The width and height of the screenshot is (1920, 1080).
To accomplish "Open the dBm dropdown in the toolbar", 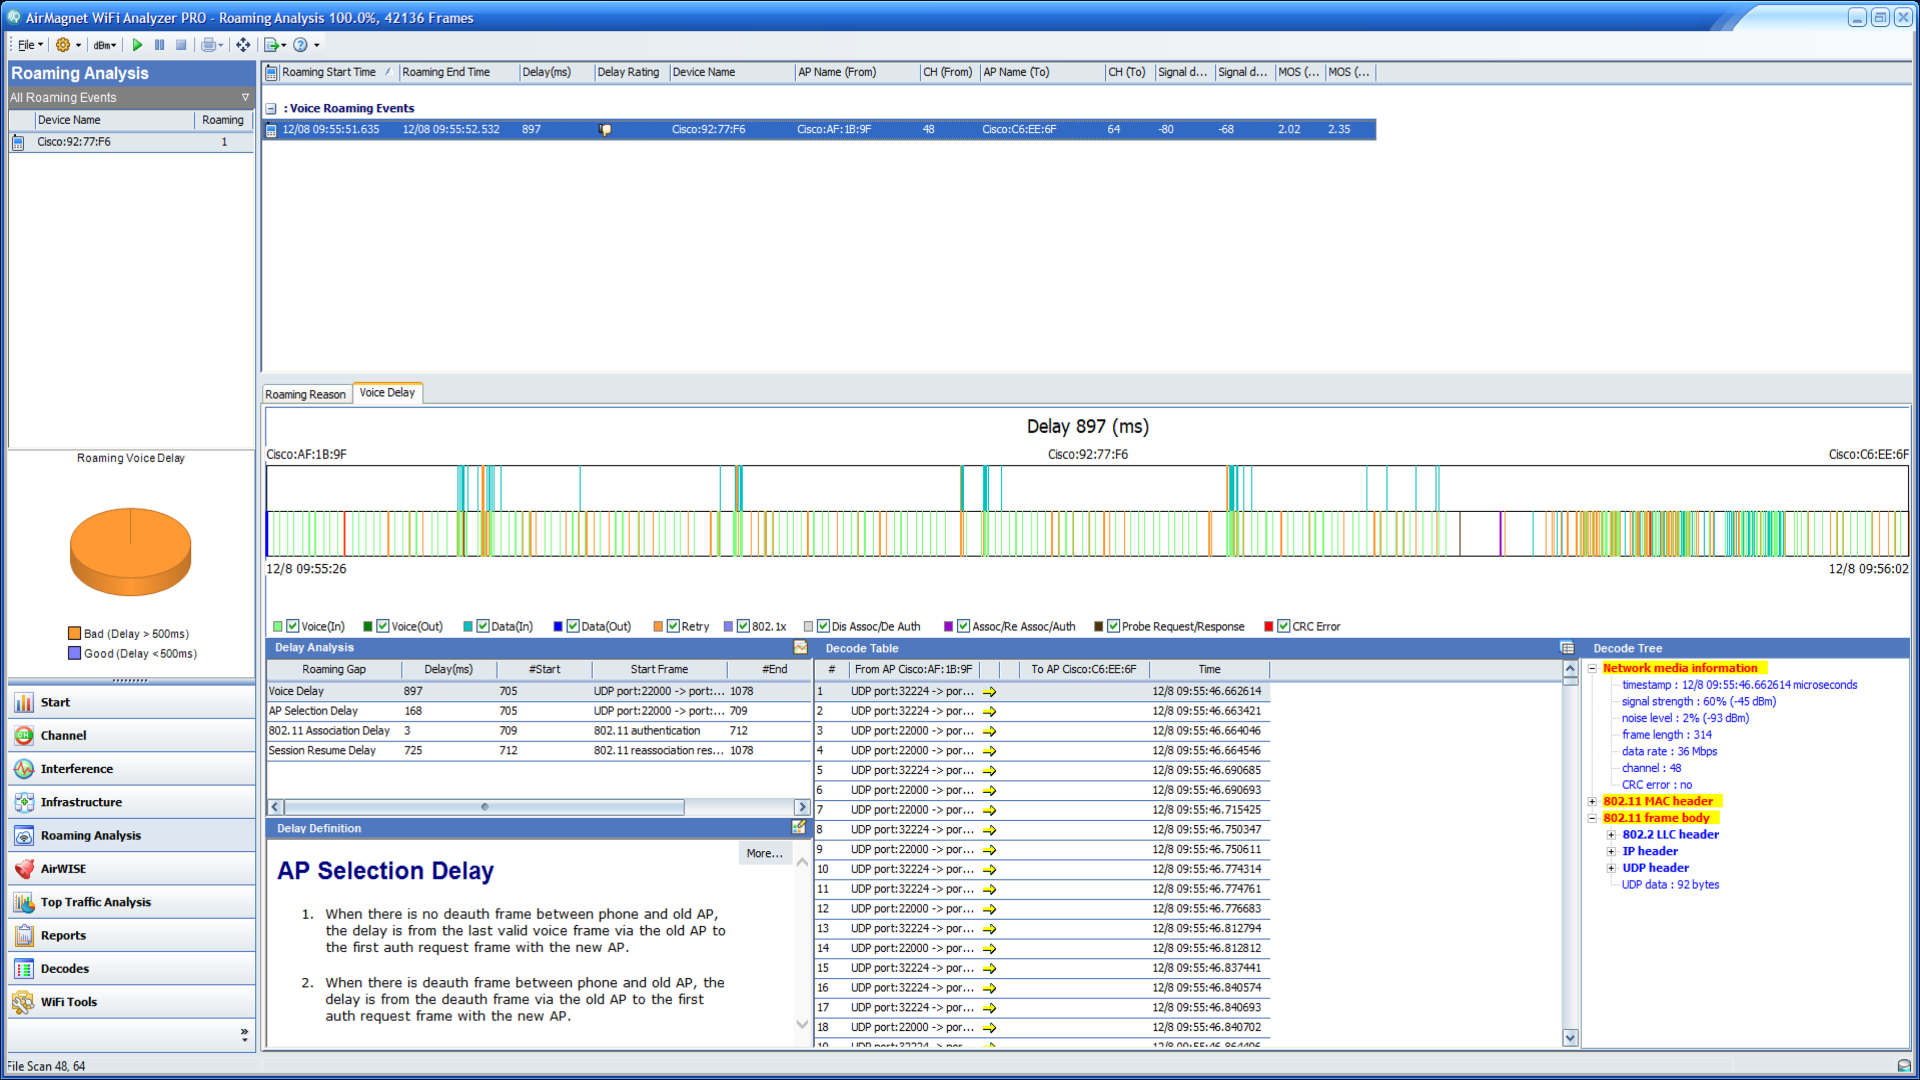I will [x=104, y=45].
